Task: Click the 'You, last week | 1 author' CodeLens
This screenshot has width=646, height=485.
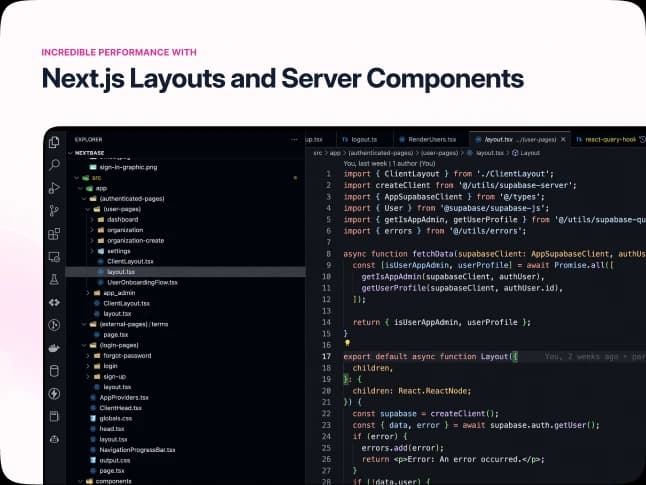Action: pyautogui.click(x=389, y=164)
